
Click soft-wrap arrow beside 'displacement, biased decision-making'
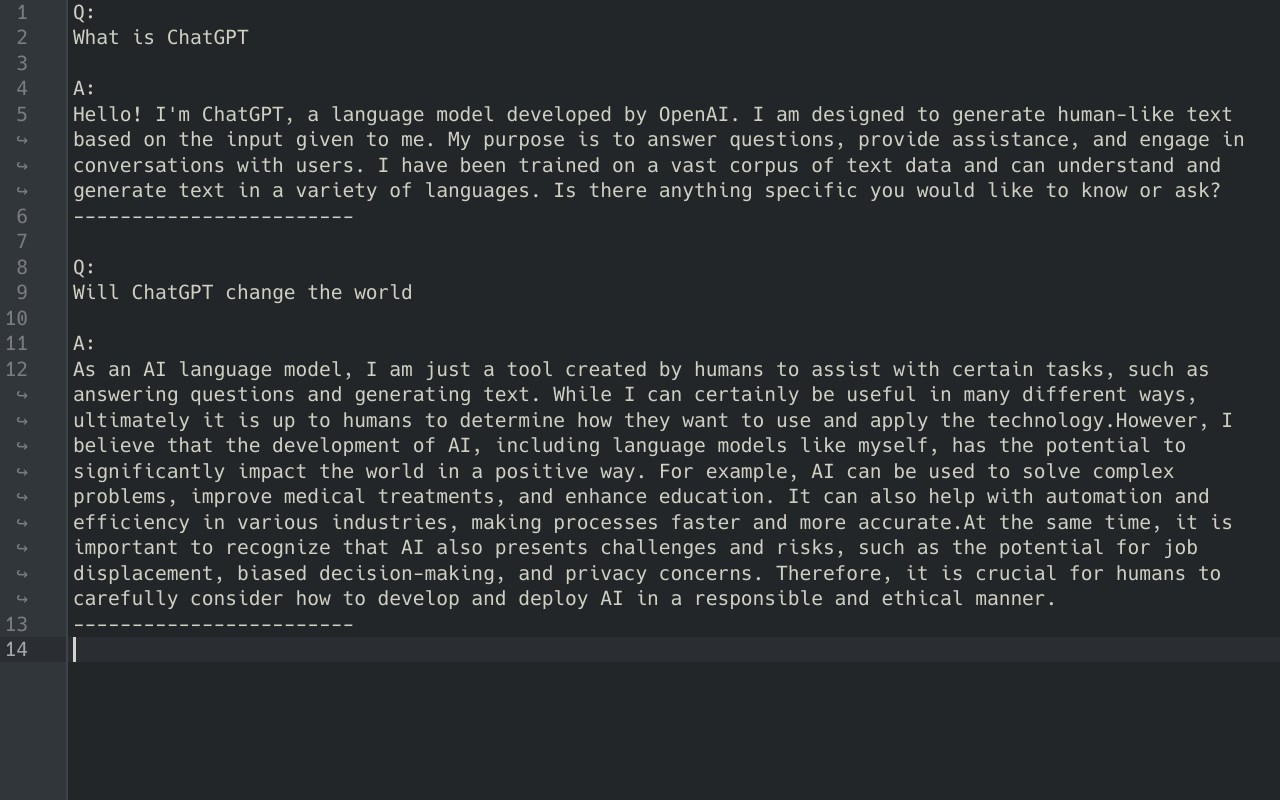click(22, 573)
